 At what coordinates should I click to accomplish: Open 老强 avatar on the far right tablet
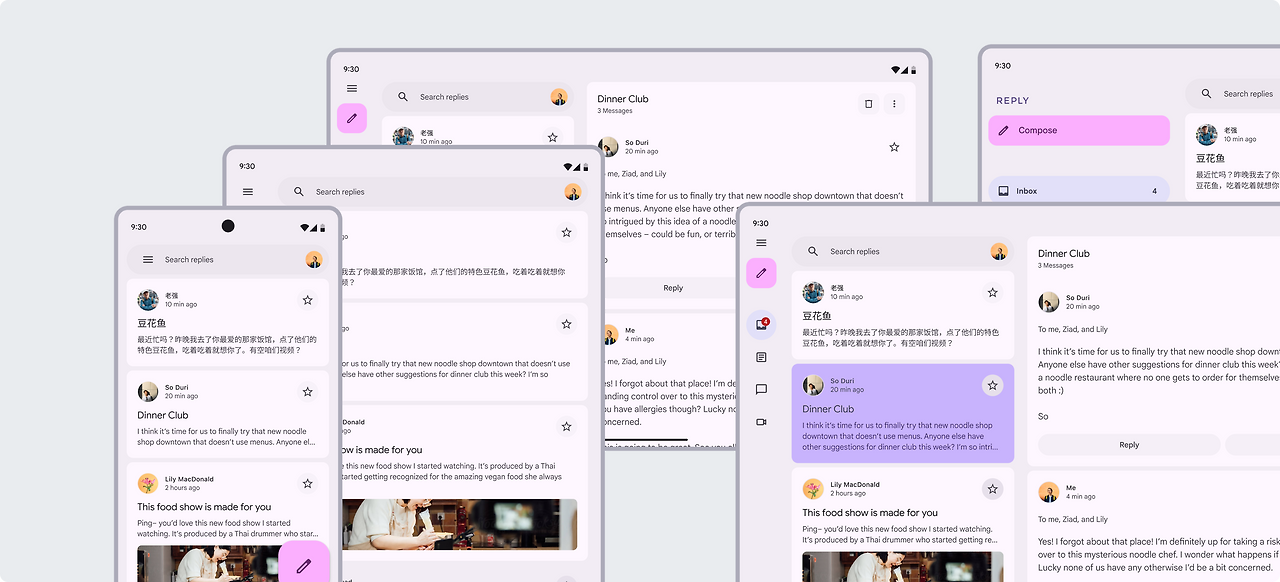1207,134
